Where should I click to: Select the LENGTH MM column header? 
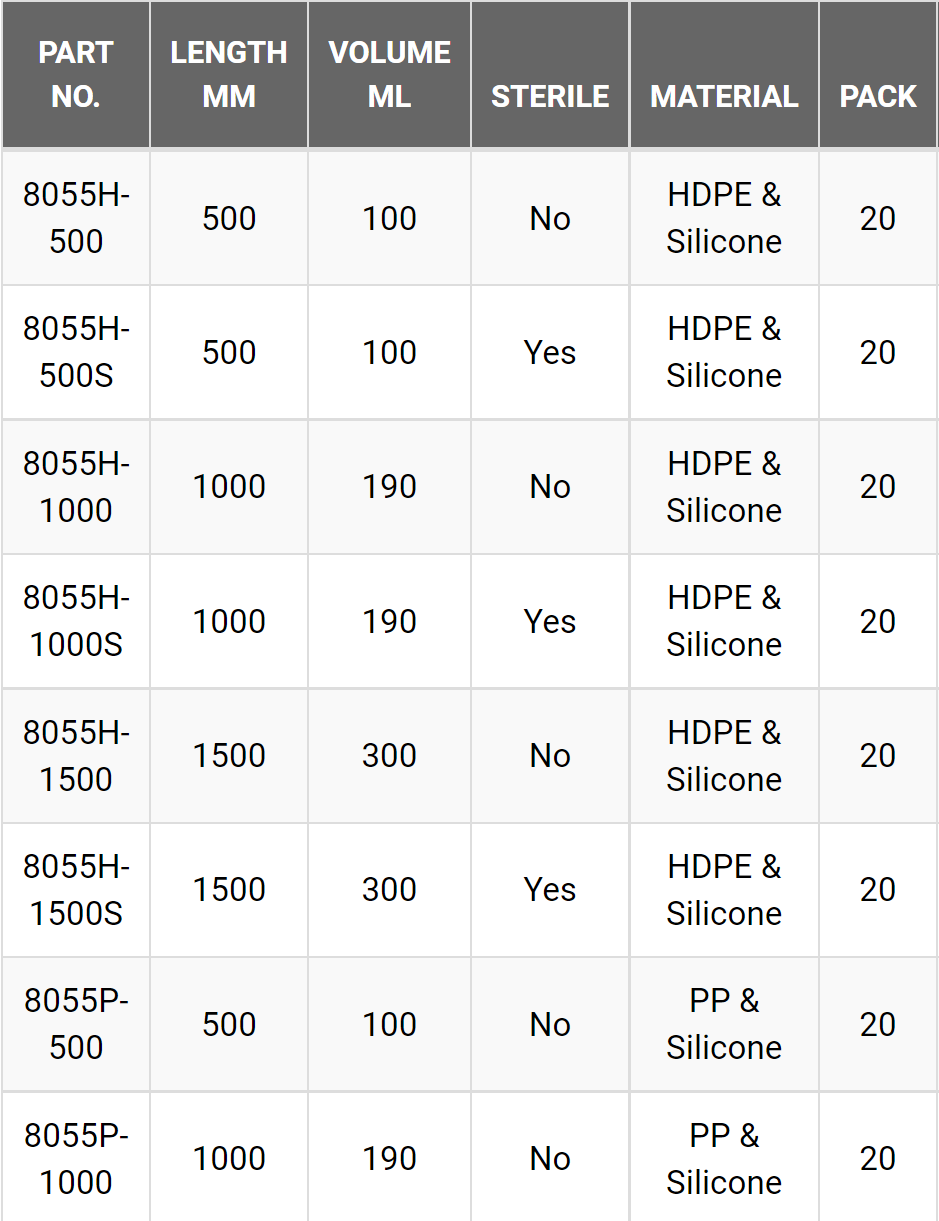point(229,74)
